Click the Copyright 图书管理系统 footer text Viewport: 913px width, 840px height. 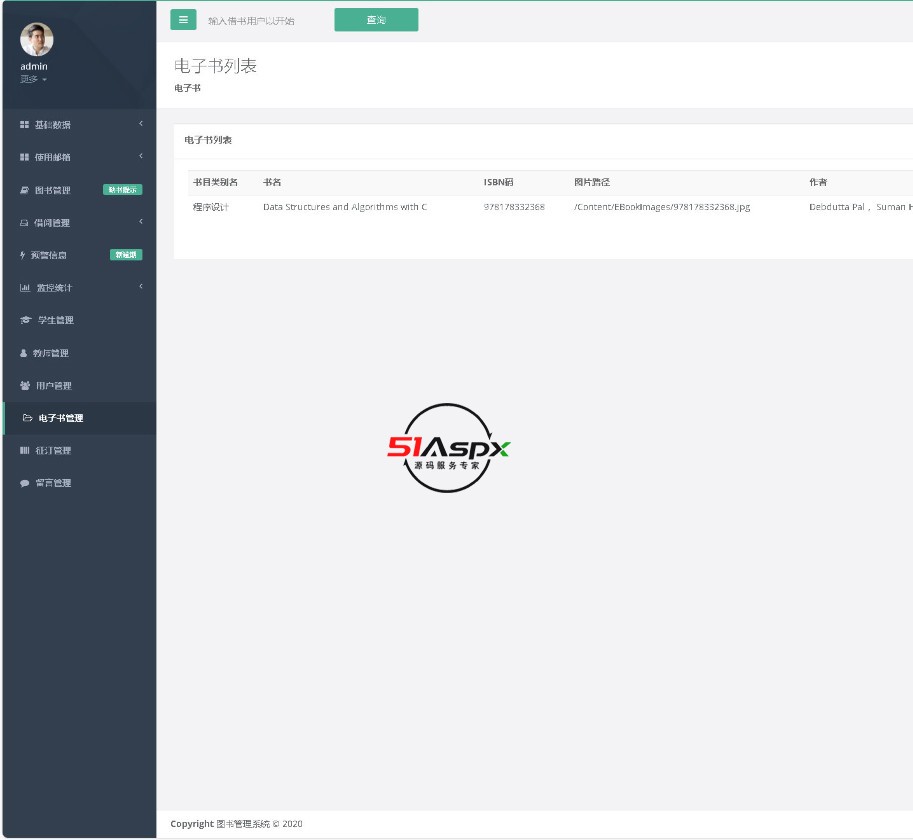(236, 824)
